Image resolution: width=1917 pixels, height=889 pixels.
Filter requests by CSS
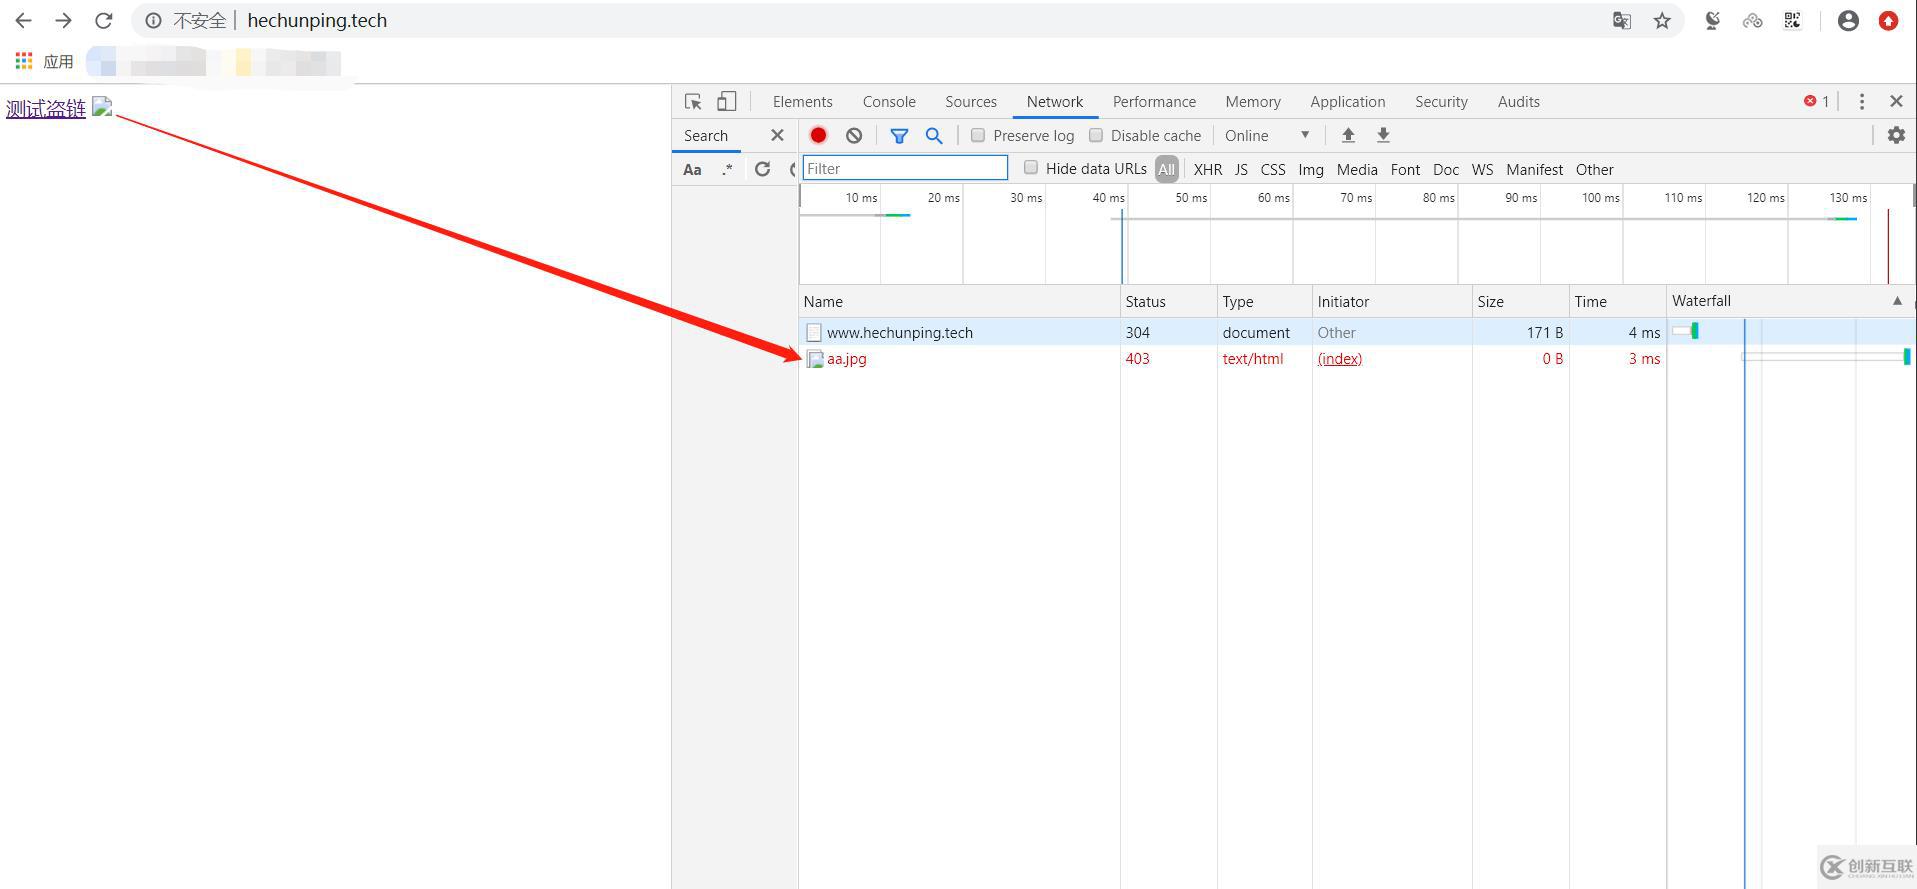1273,169
